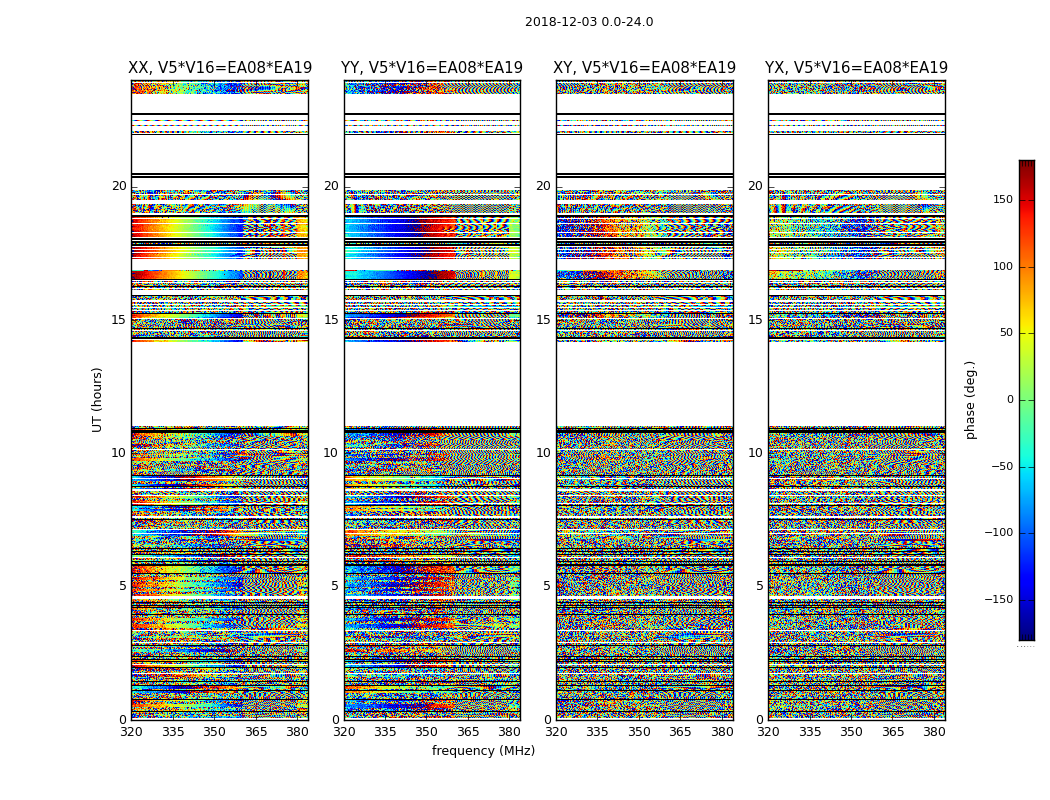The image size is (1050, 800).
Task: Click the XY panel y-axis tick 15
Action: coord(544,319)
